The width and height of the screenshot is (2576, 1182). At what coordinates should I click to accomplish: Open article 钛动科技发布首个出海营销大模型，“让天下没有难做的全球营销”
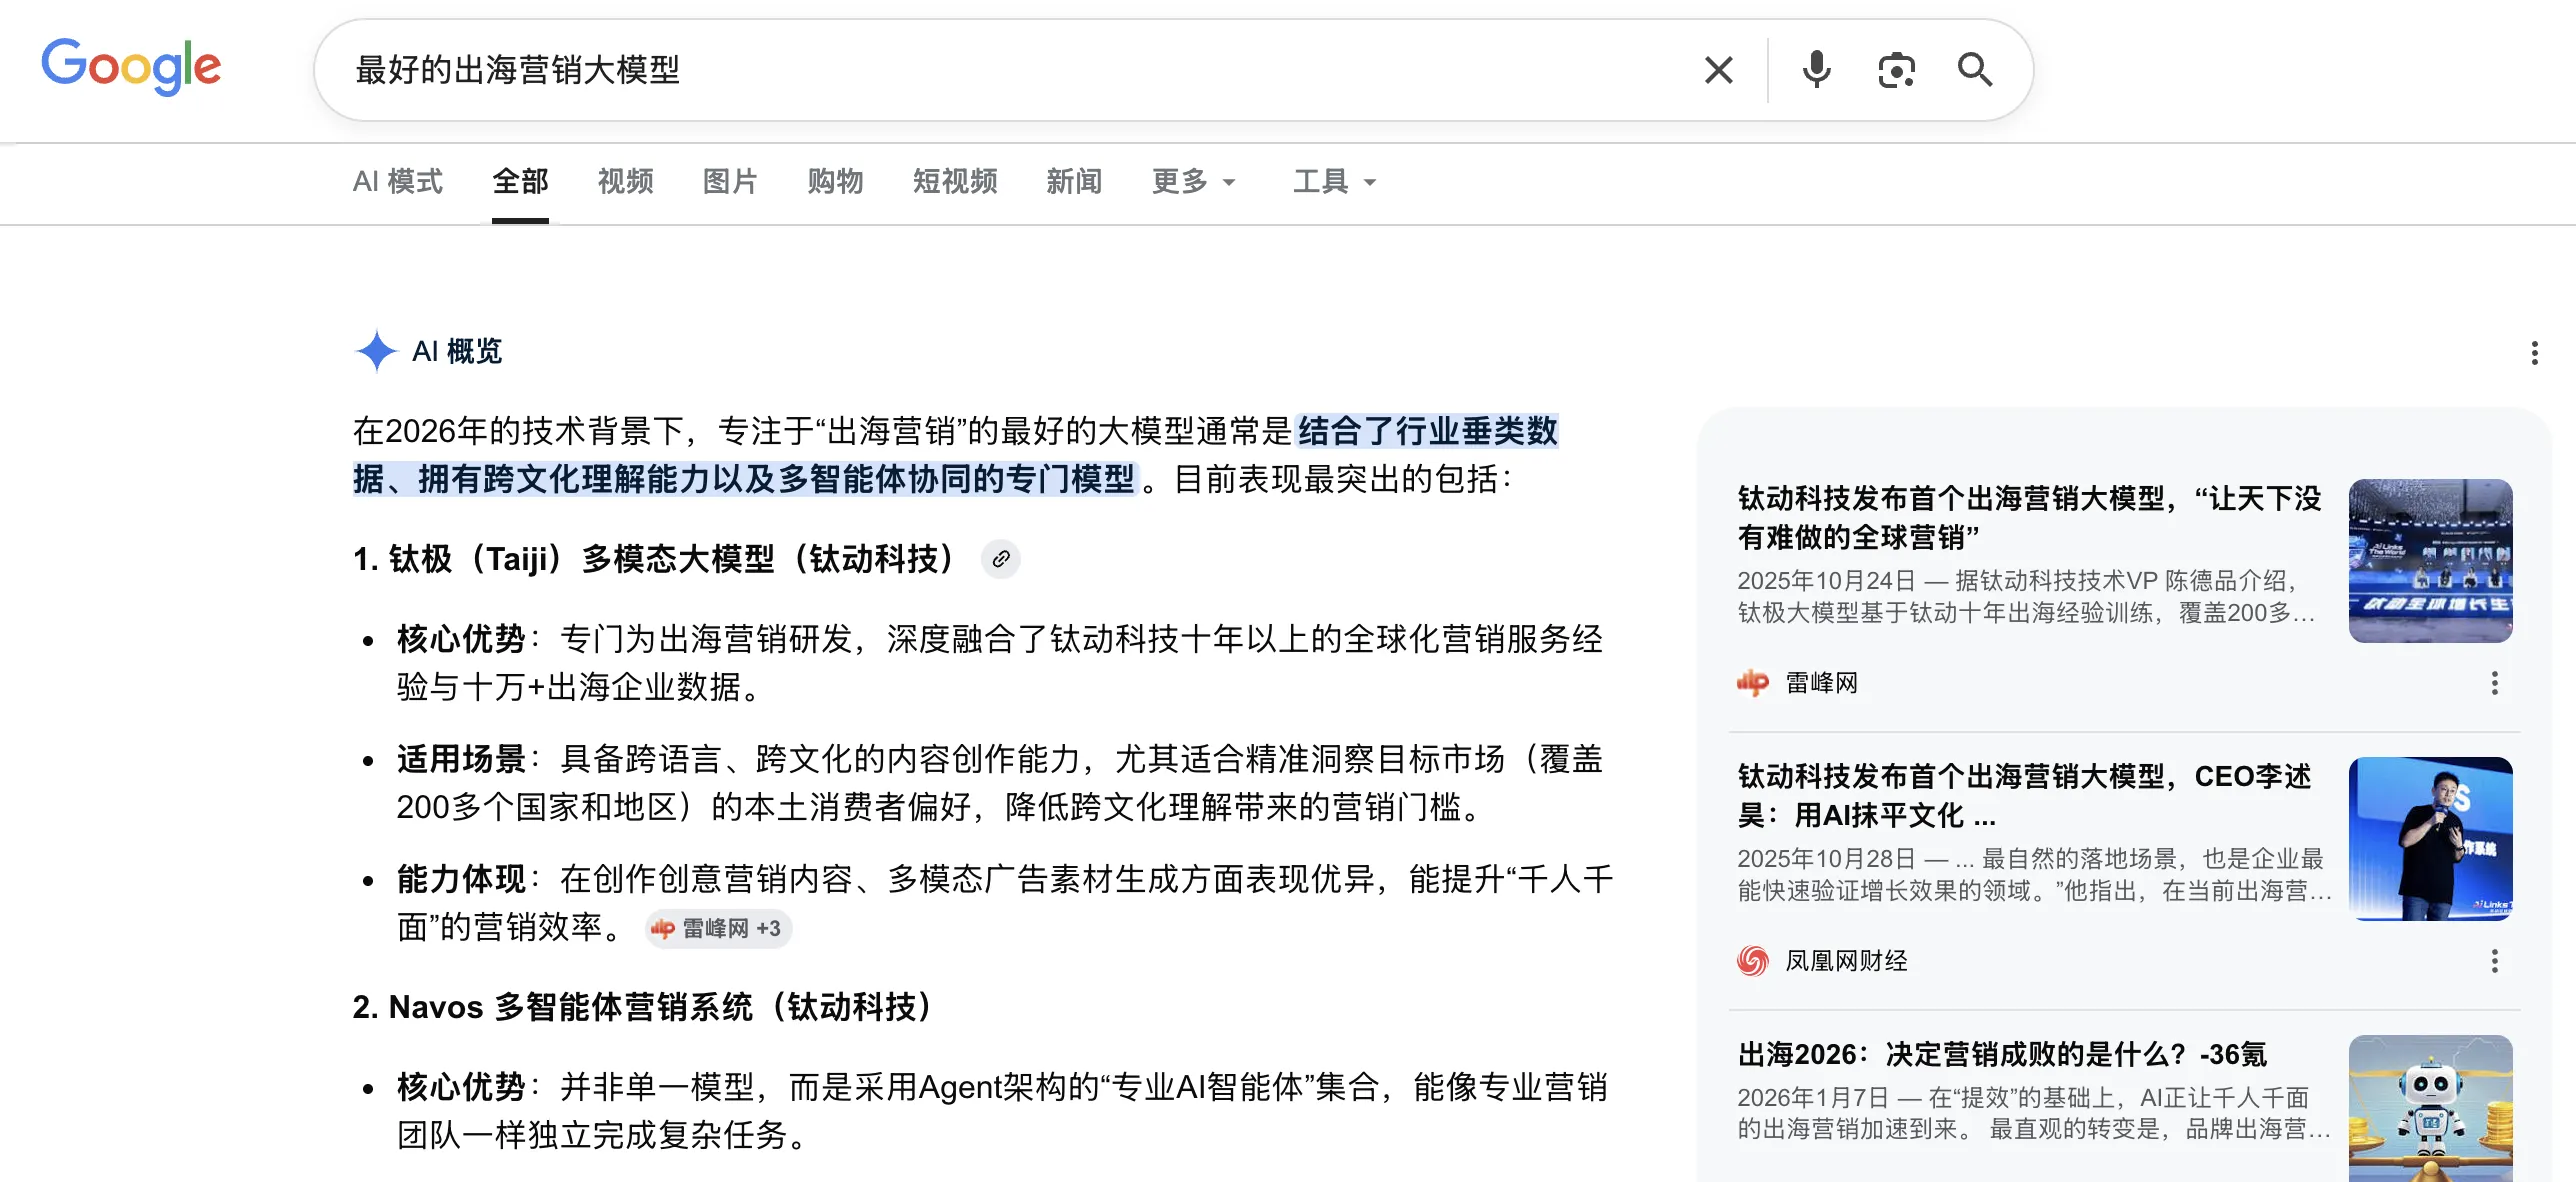[x=2029, y=517]
